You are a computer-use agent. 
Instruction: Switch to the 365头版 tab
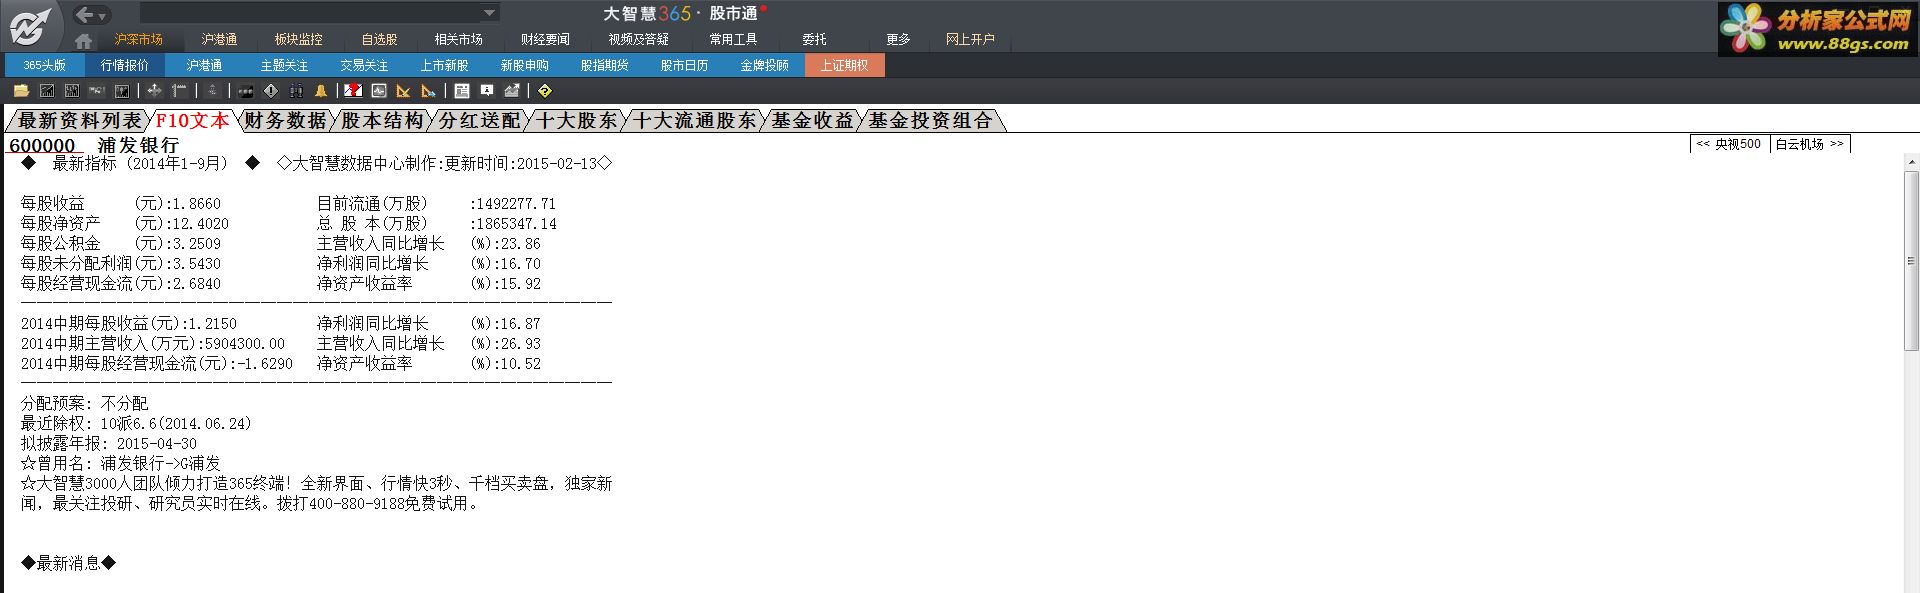pos(44,65)
